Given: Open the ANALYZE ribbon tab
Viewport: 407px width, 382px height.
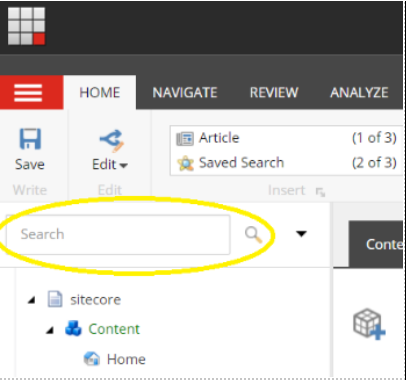Looking at the screenshot, I should pos(359,93).
